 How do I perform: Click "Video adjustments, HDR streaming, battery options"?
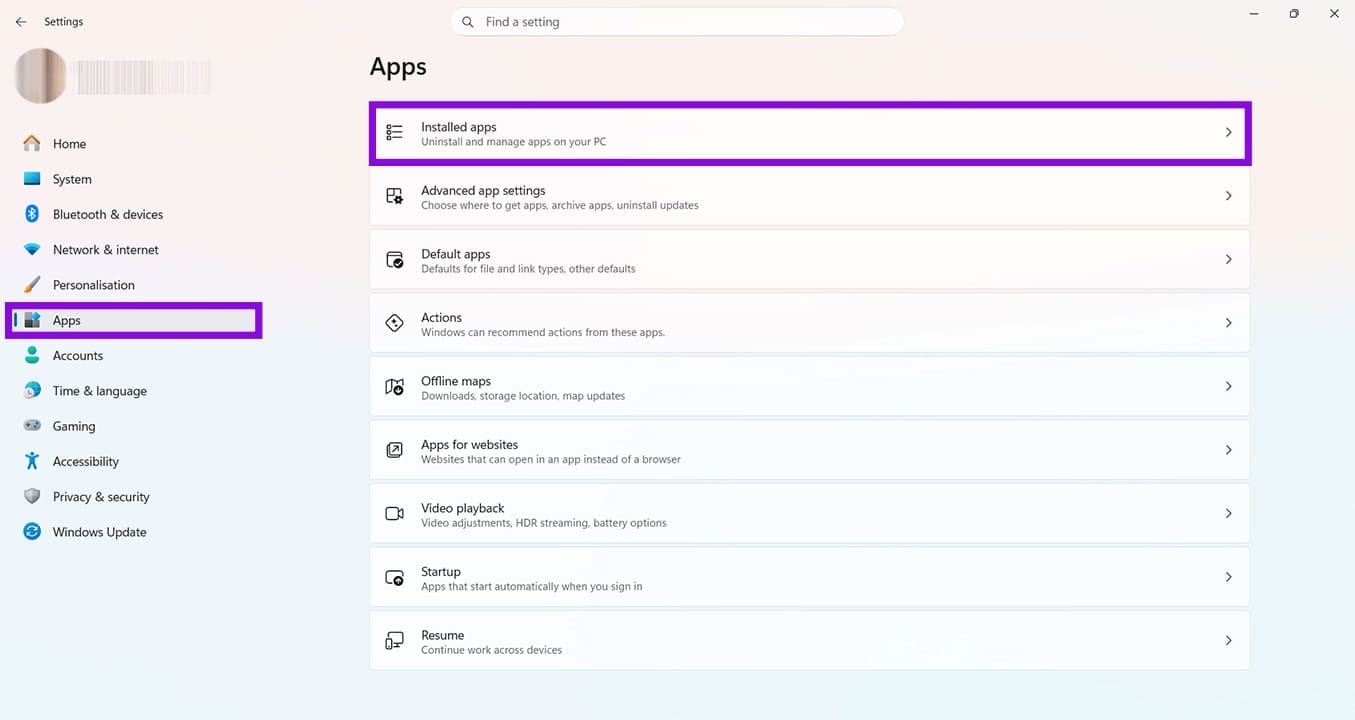click(544, 523)
